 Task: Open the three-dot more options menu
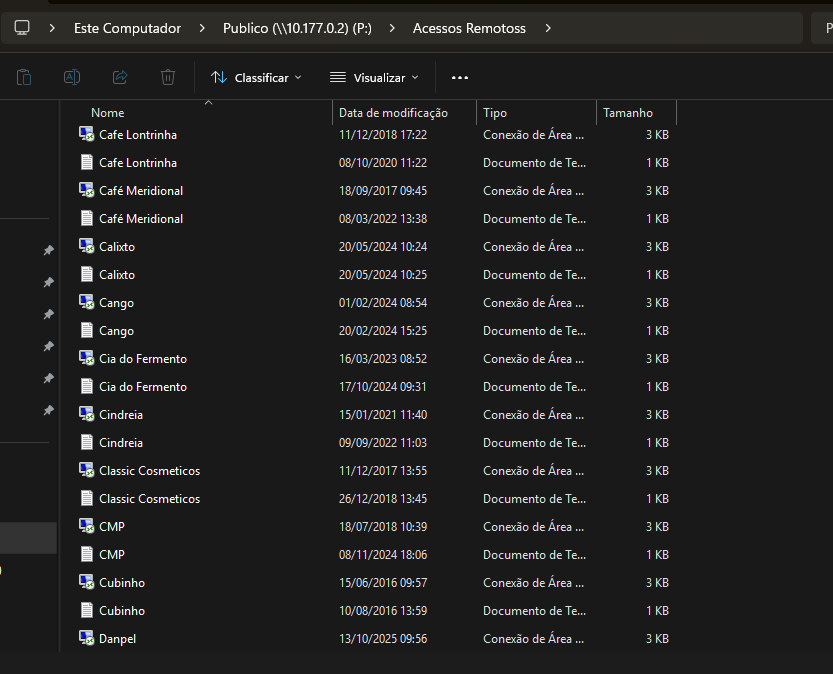tap(460, 77)
